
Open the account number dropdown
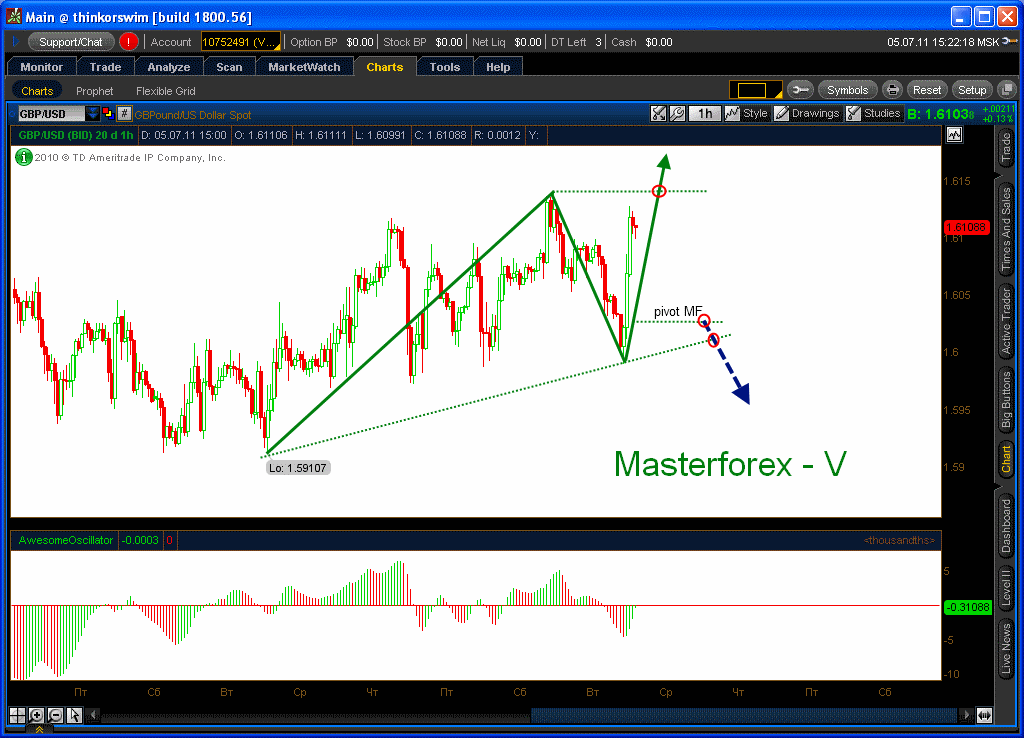point(240,42)
